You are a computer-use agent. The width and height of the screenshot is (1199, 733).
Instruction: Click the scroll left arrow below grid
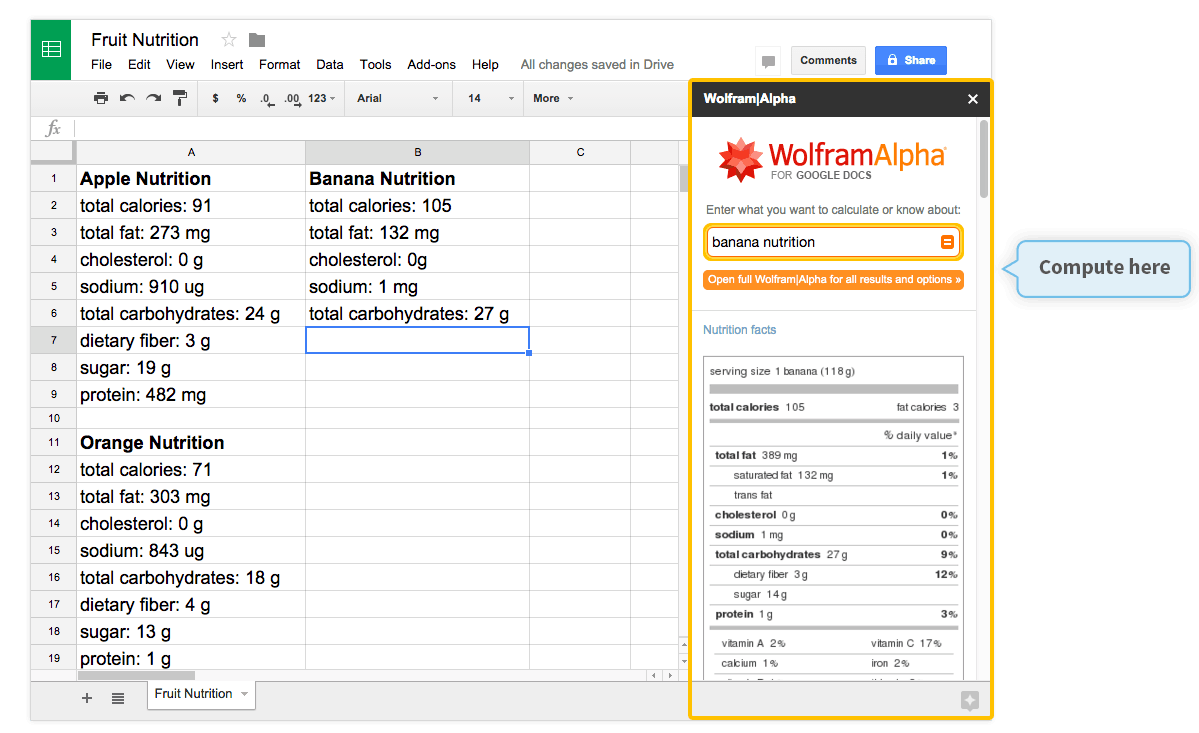tap(654, 676)
